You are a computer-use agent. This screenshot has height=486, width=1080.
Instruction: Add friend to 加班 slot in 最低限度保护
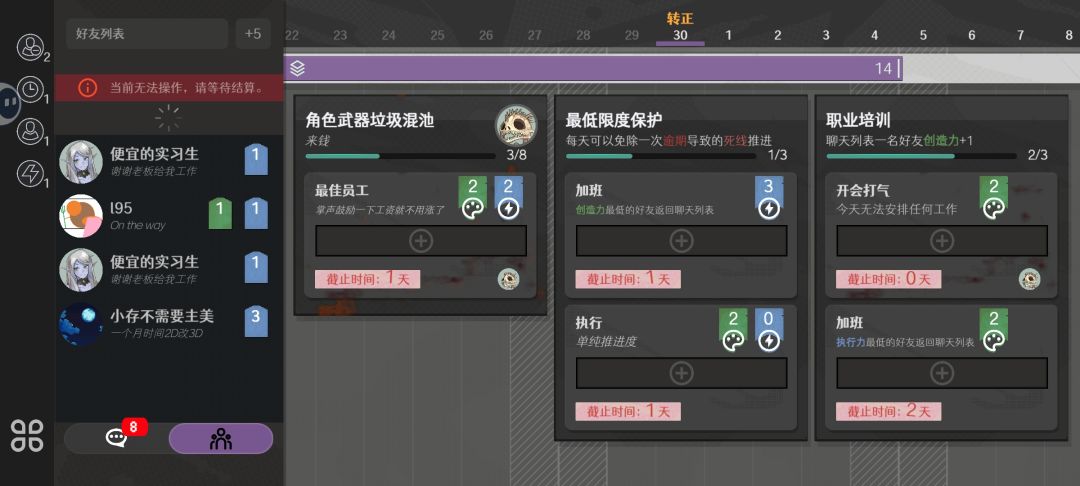coord(681,241)
